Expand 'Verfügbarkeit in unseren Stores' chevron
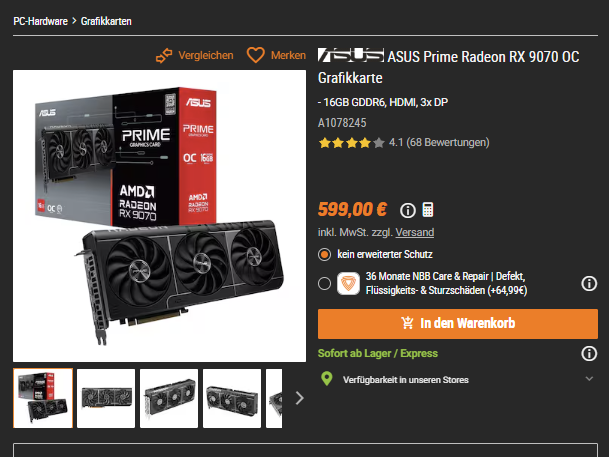609x457 pixels. [589, 379]
